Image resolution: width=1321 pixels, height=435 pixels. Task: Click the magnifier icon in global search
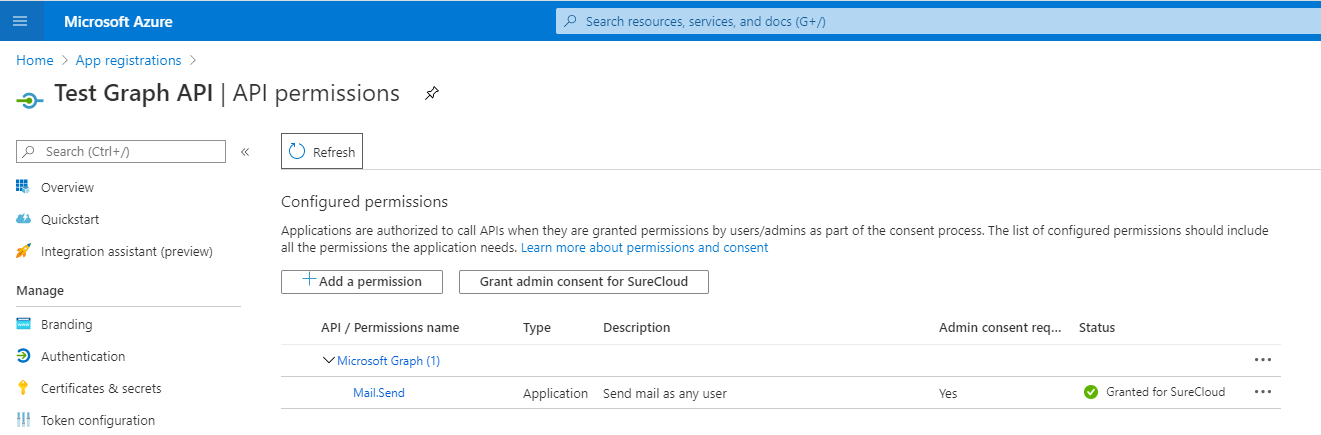click(571, 21)
